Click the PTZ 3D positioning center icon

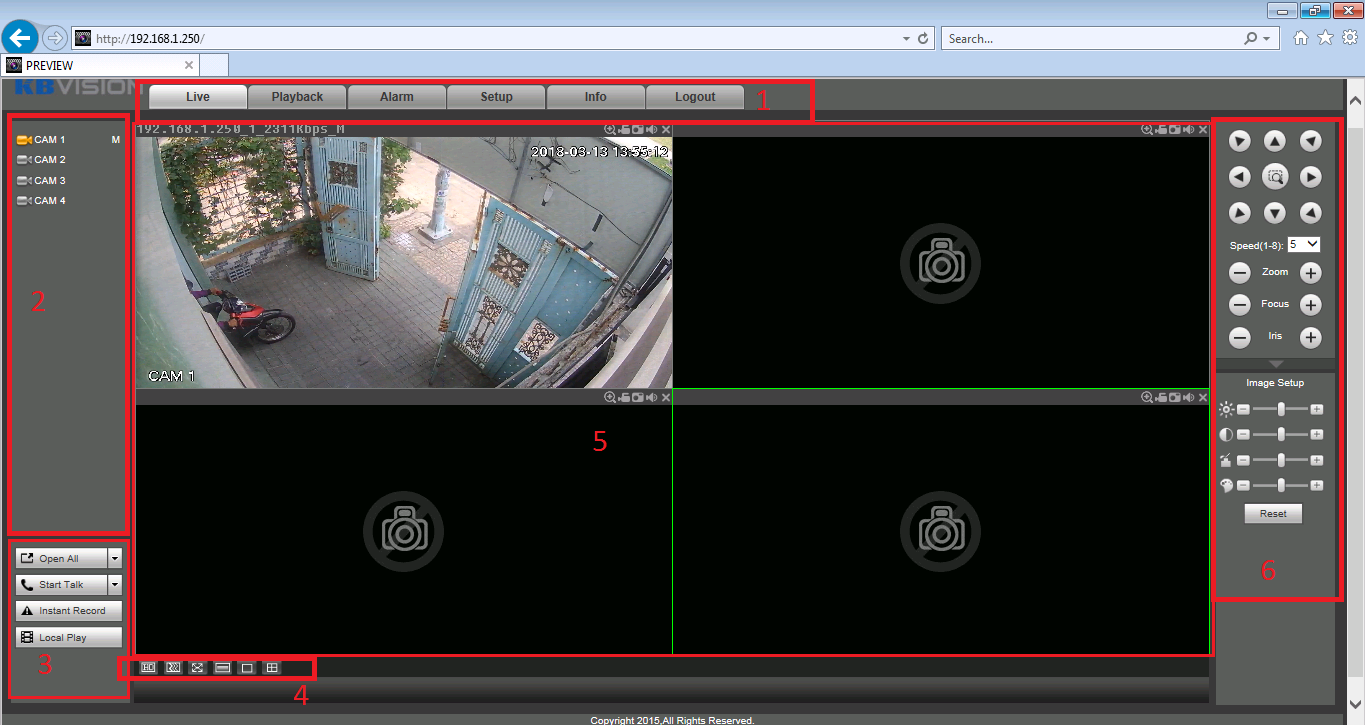1275,177
